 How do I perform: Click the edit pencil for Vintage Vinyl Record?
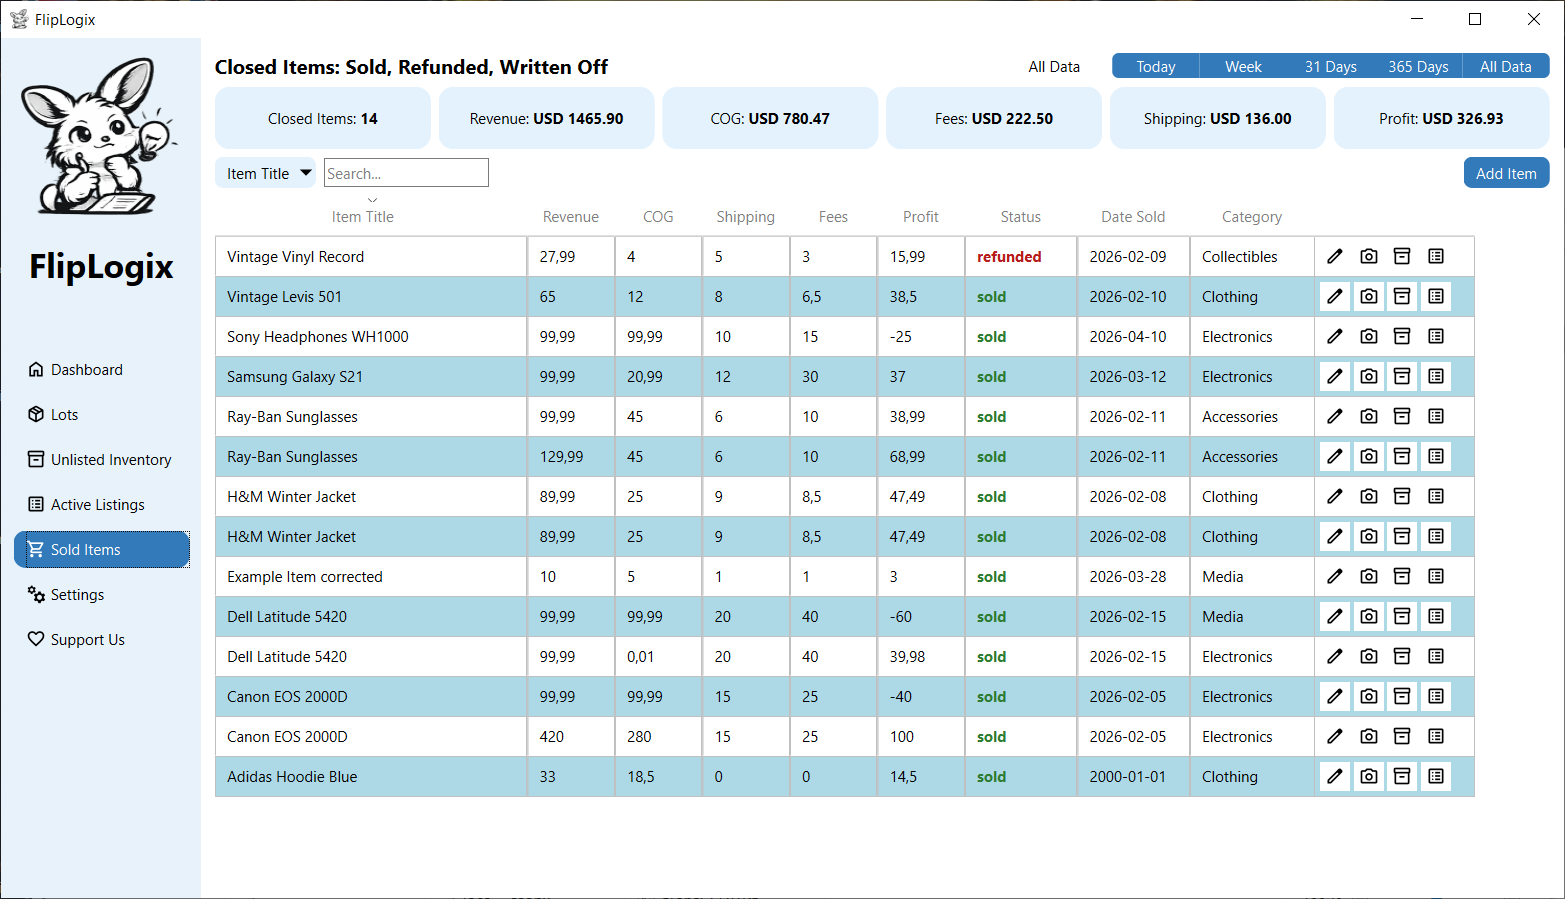[1335, 257]
